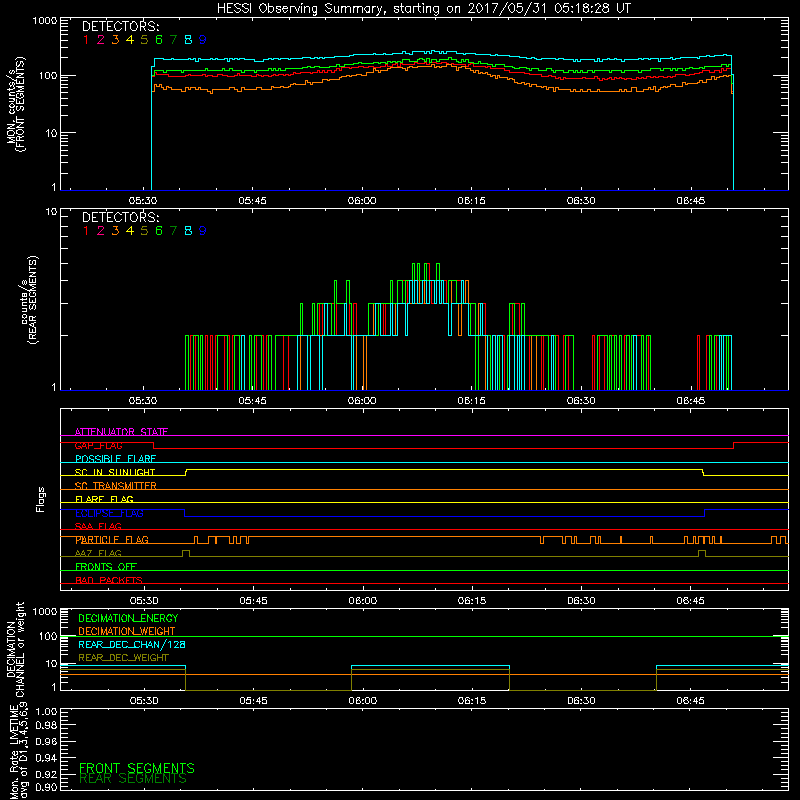Click the SC_IN_SUNLIGHT label
This screenshot has width=800, height=800.
(115, 472)
